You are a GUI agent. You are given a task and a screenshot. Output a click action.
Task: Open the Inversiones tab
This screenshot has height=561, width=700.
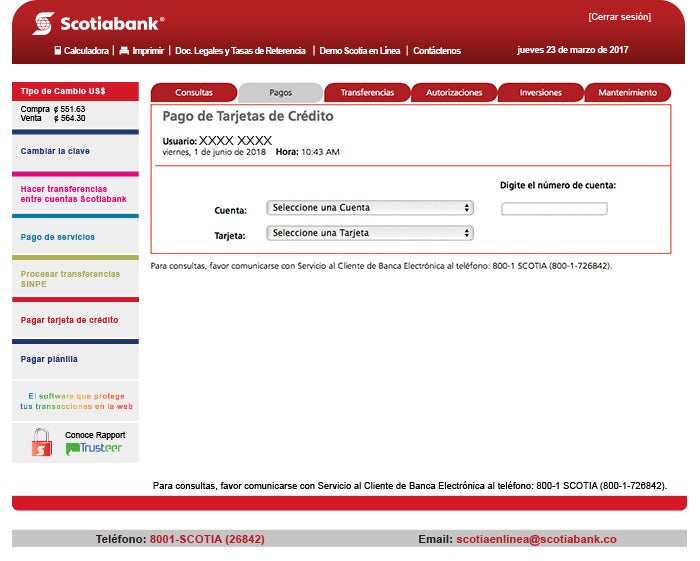(541, 93)
